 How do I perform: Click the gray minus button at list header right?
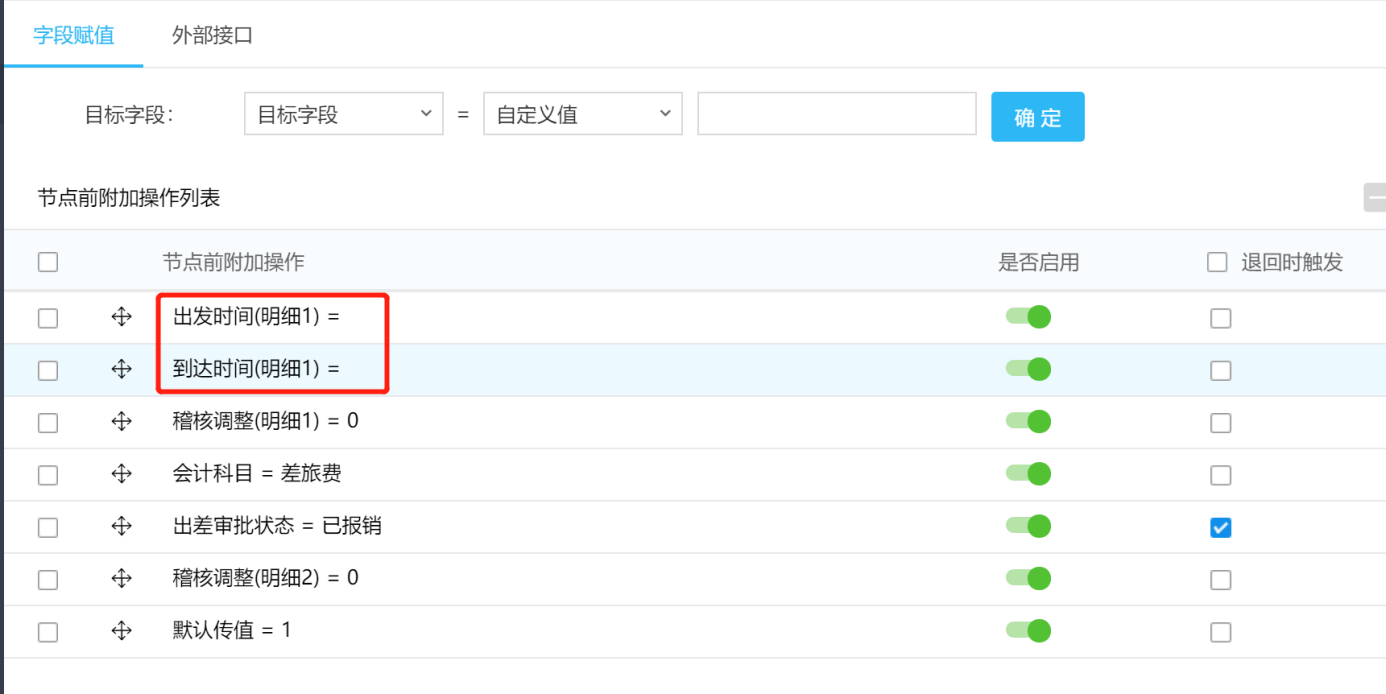tap(1375, 198)
